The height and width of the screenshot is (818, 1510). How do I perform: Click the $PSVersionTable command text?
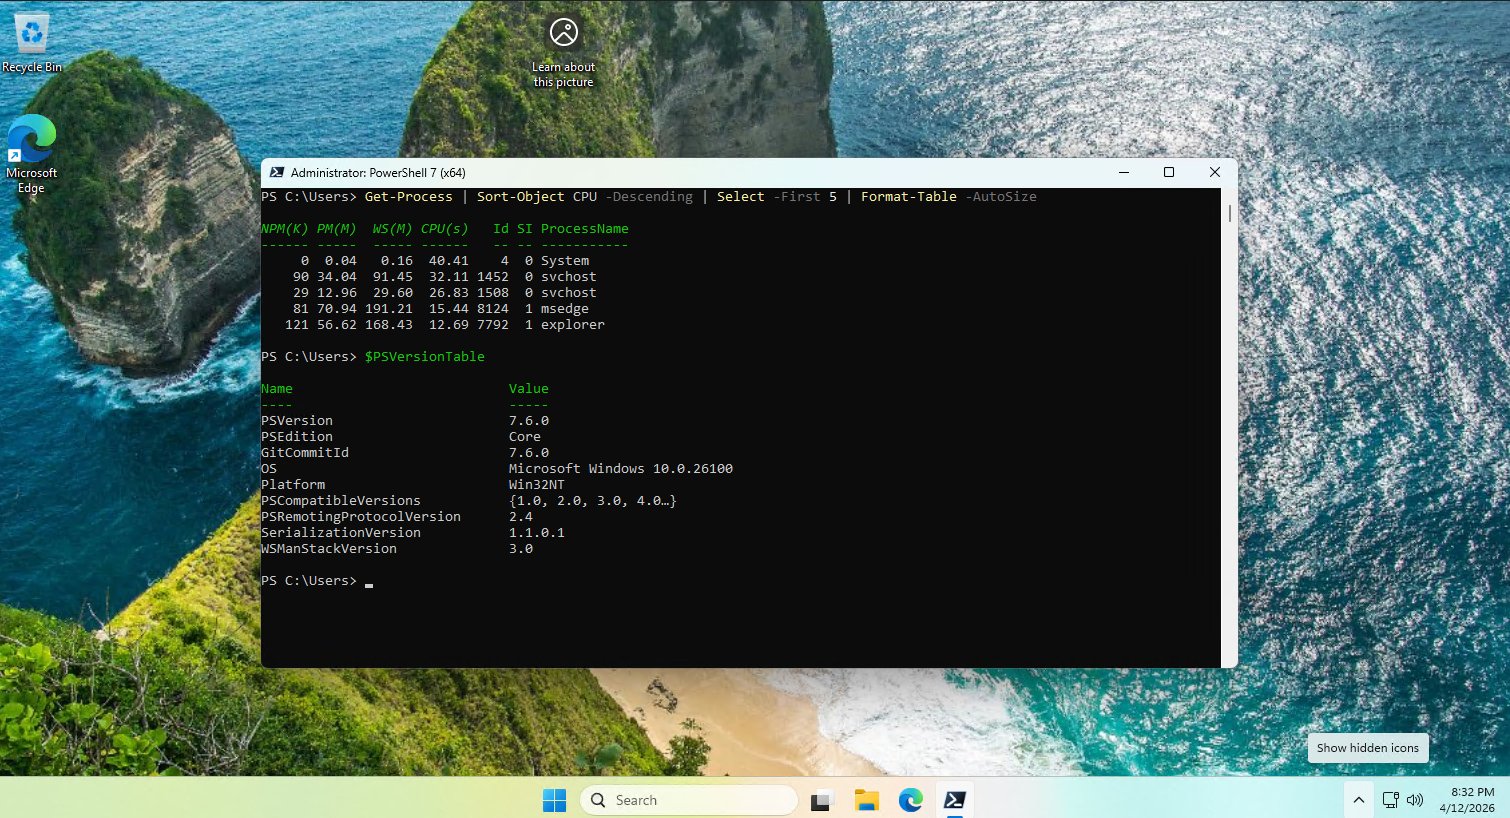[x=424, y=357]
